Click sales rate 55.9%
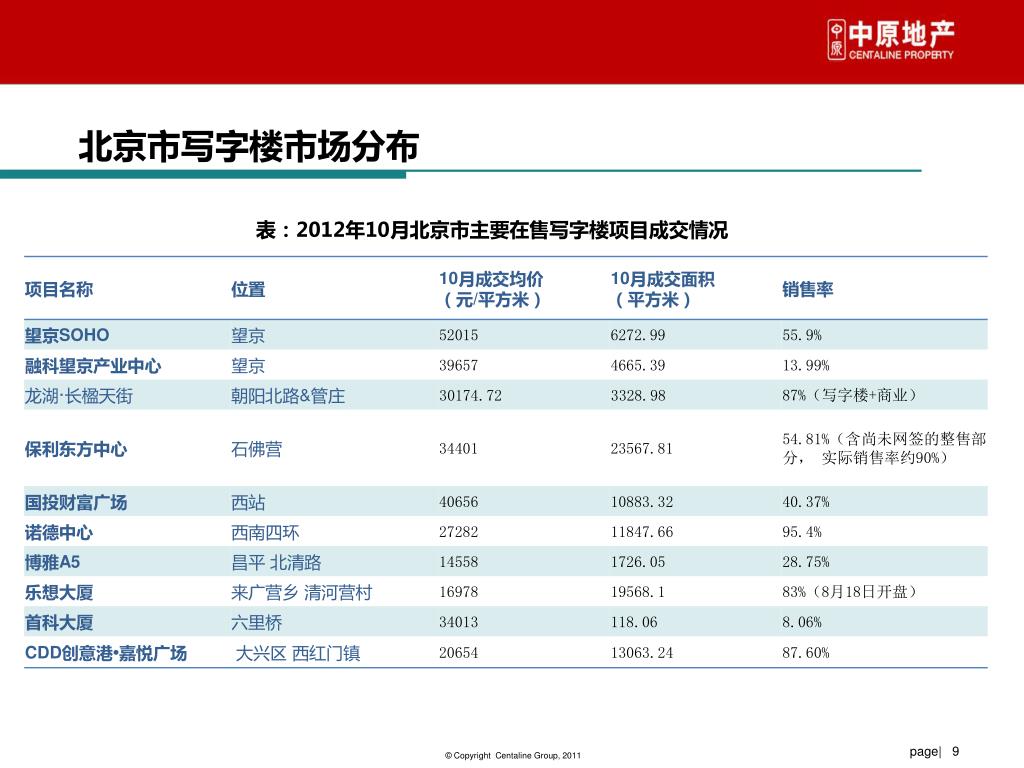 (802, 335)
